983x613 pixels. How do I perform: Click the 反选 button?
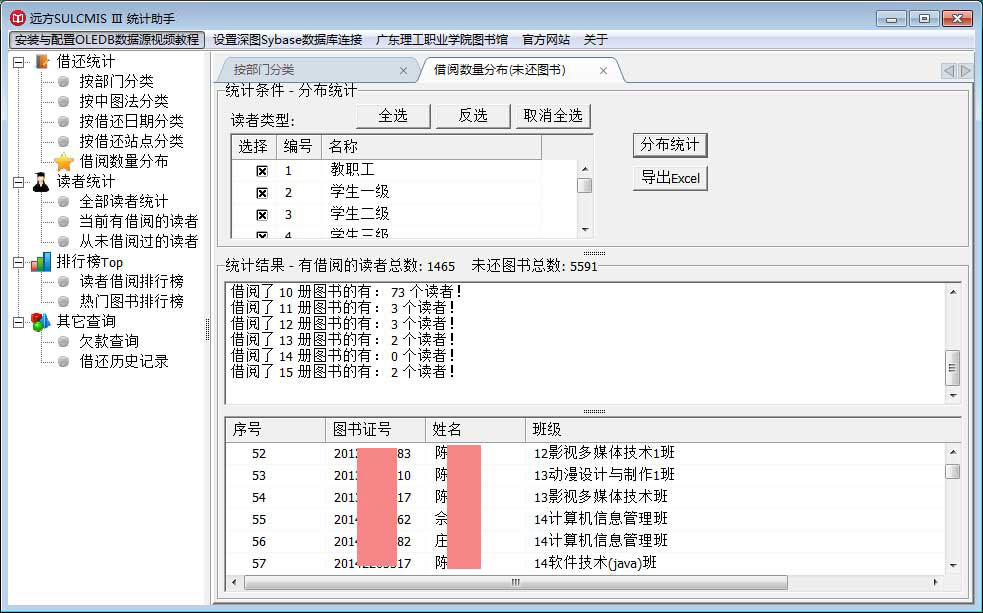473,116
